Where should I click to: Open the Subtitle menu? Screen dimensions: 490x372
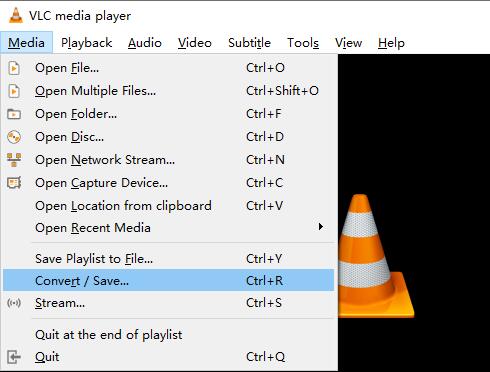point(249,43)
